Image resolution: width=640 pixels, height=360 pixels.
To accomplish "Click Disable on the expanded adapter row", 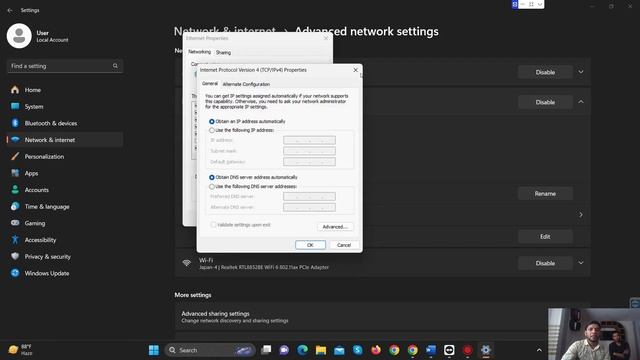I will (x=545, y=102).
